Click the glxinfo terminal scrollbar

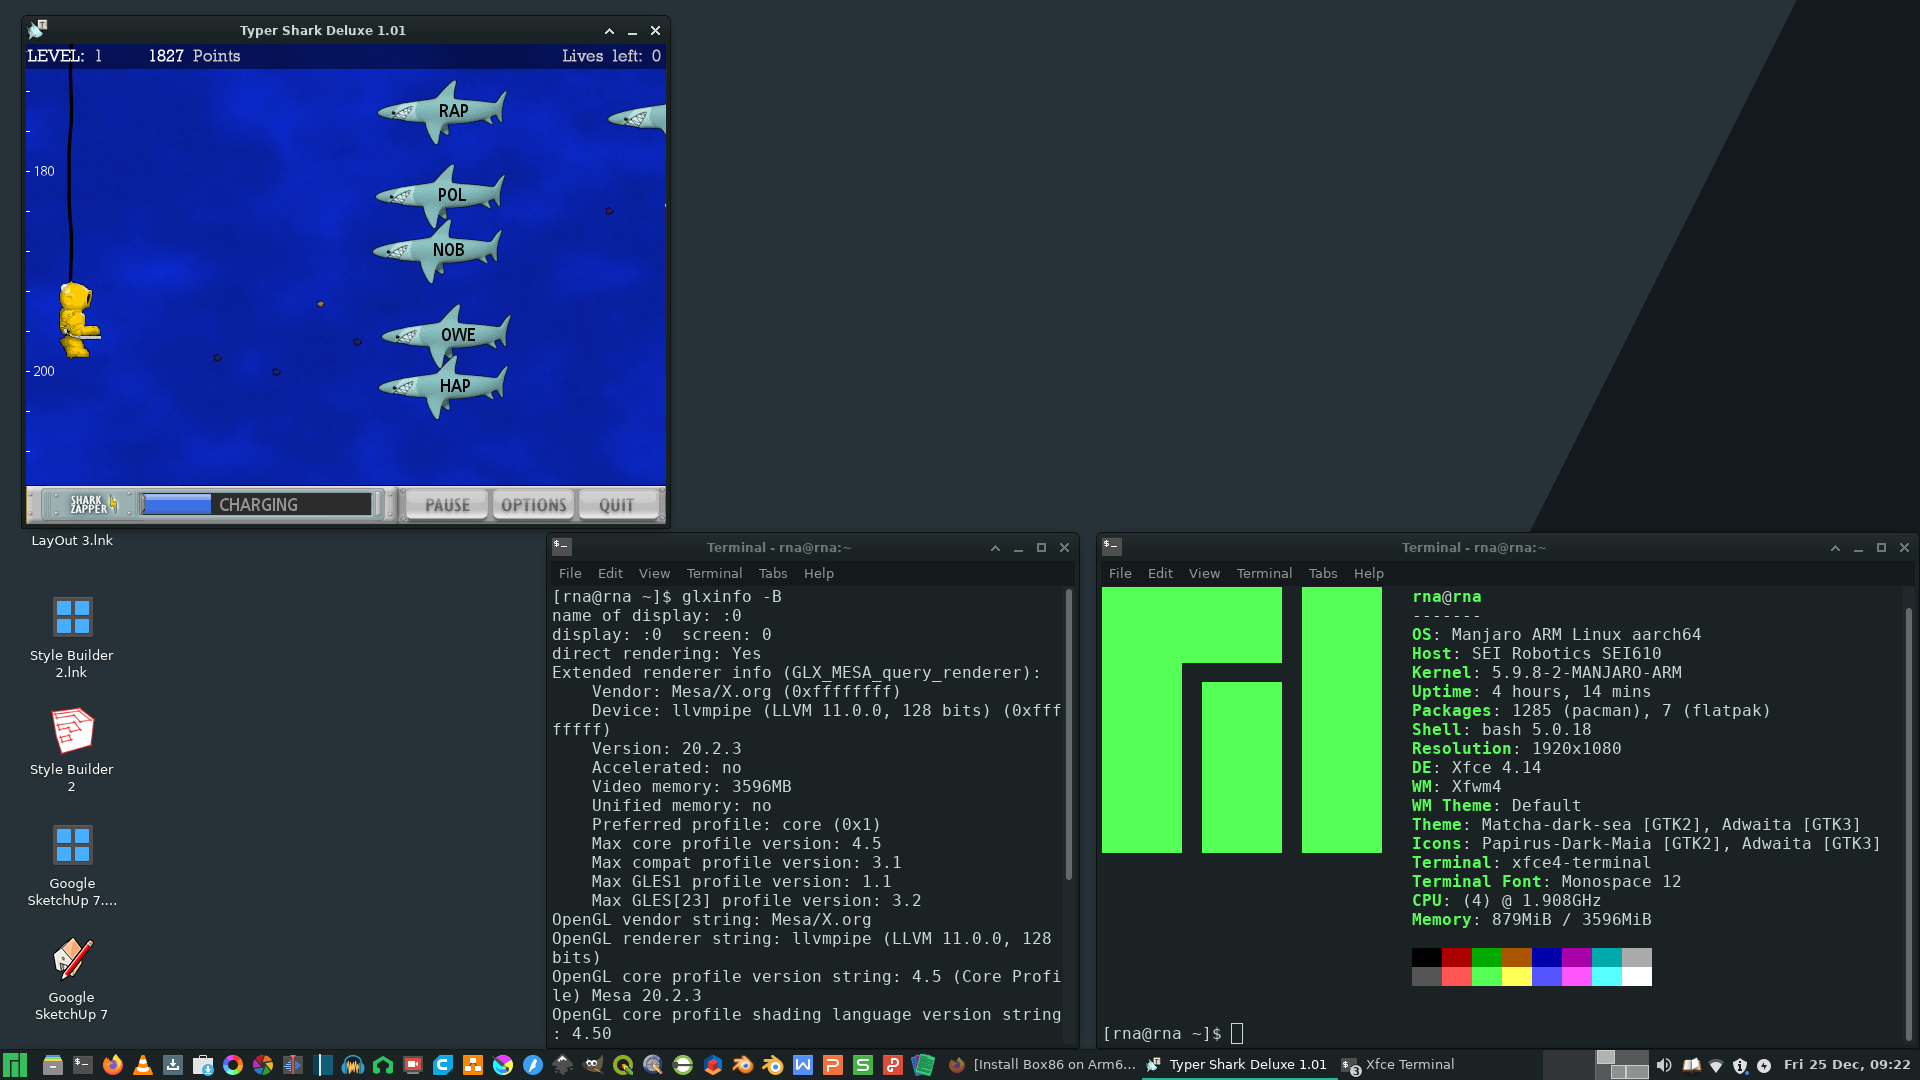pos(1068,734)
